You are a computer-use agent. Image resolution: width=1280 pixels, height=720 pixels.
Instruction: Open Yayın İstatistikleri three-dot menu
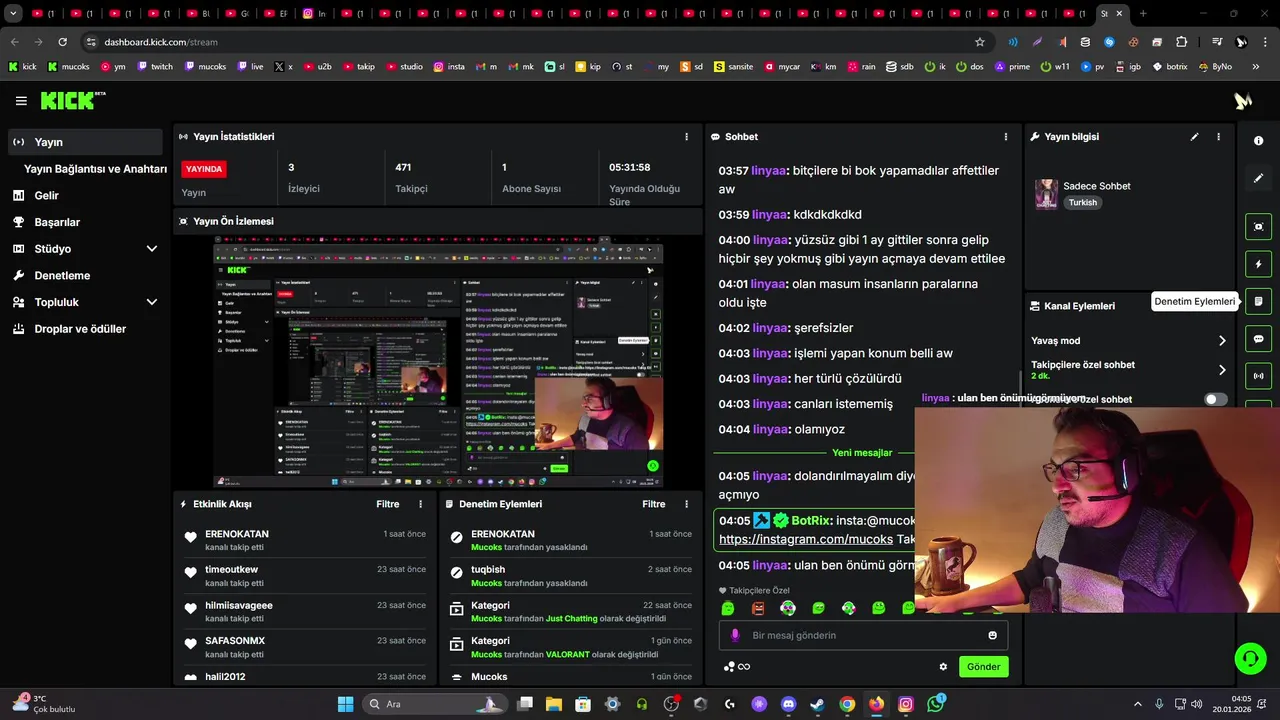686,137
